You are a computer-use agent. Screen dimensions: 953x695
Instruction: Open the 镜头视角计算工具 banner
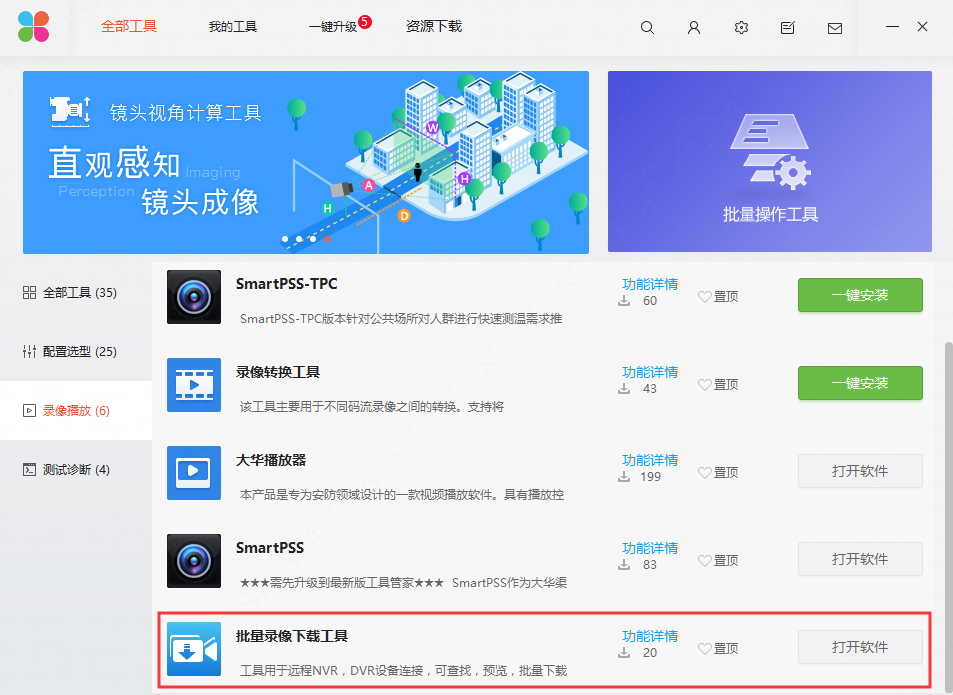[x=306, y=162]
